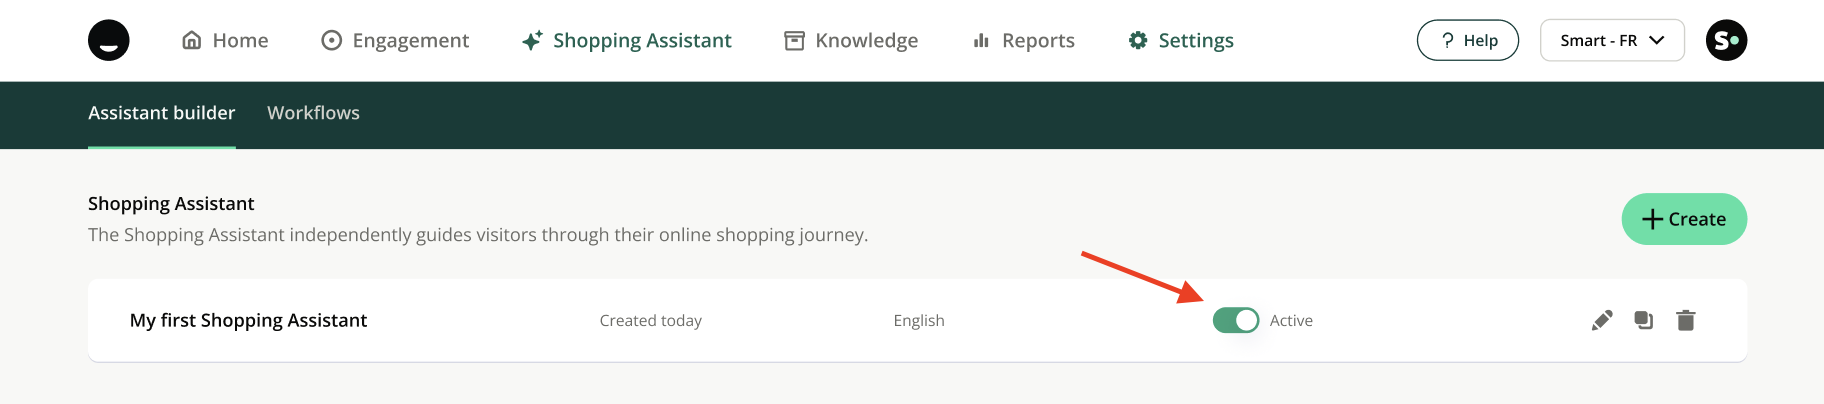Image resolution: width=1824 pixels, height=404 pixels.
Task: Click the green Create button
Action: pyautogui.click(x=1684, y=219)
